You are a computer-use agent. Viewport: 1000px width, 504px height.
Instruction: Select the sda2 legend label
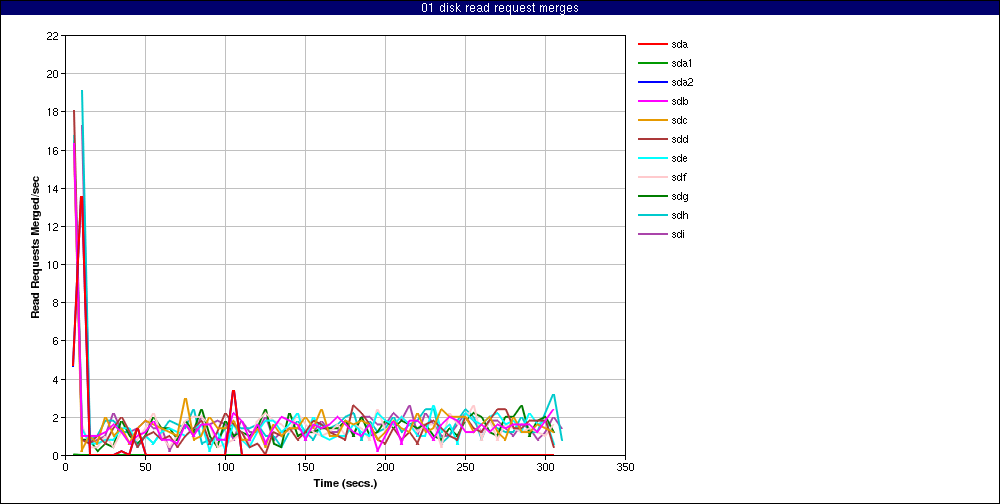(x=682, y=82)
